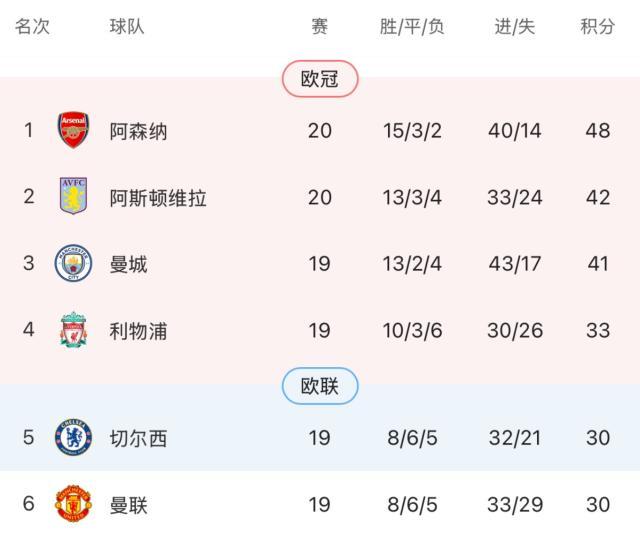
Task: Open the 阿森纳 team name
Action: (139, 131)
